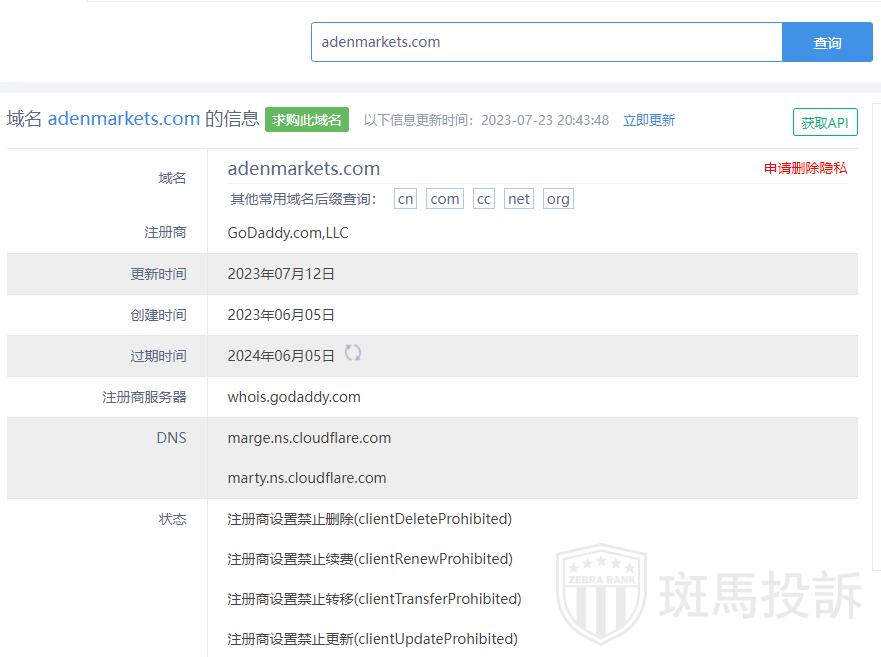Screen dimensions: 881x657
Task: Click the blue 查询 search button
Action: click(x=827, y=42)
